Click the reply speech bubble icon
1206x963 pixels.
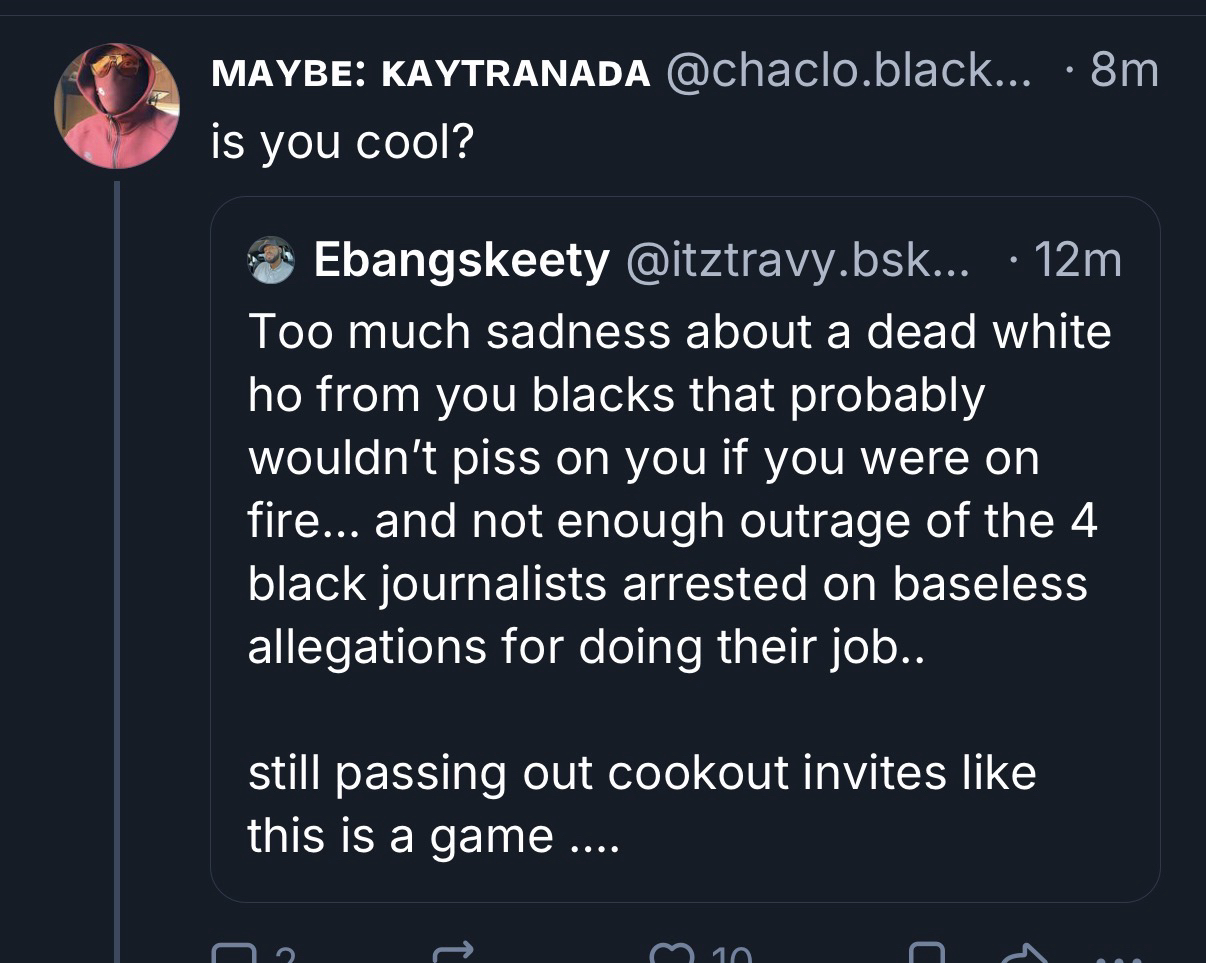coord(232,955)
